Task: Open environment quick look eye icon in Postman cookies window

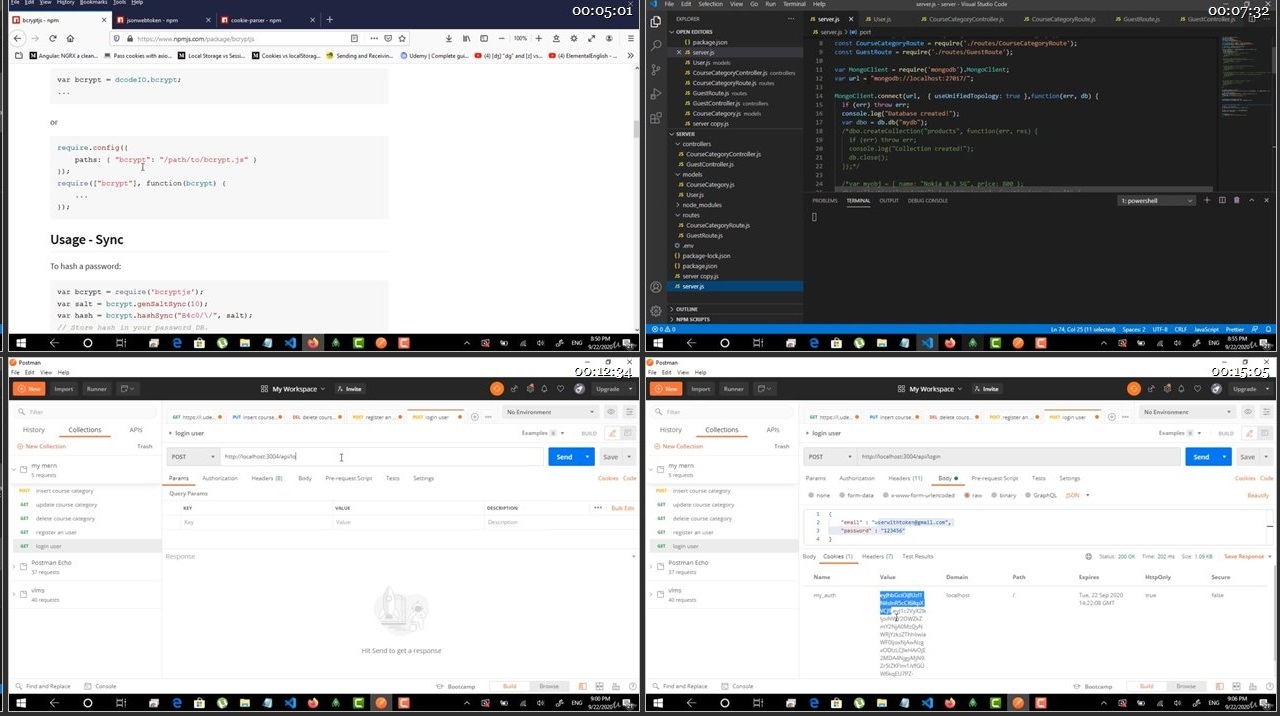Action: tap(1248, 412)
